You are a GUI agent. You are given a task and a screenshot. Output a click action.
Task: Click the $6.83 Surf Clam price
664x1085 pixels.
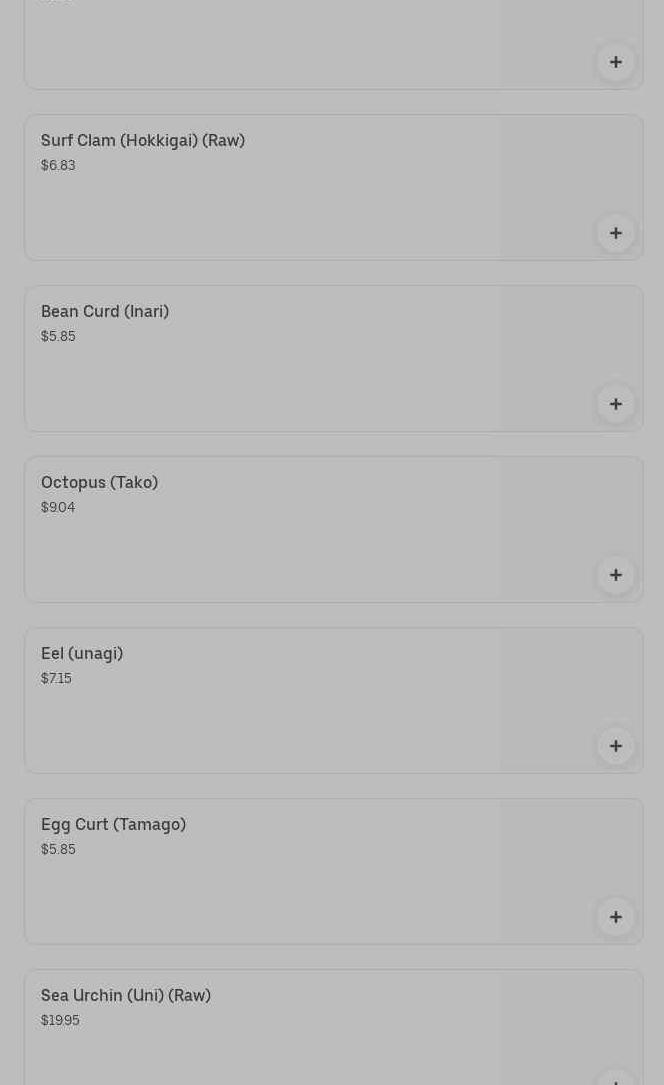click(x=58, y=165)
